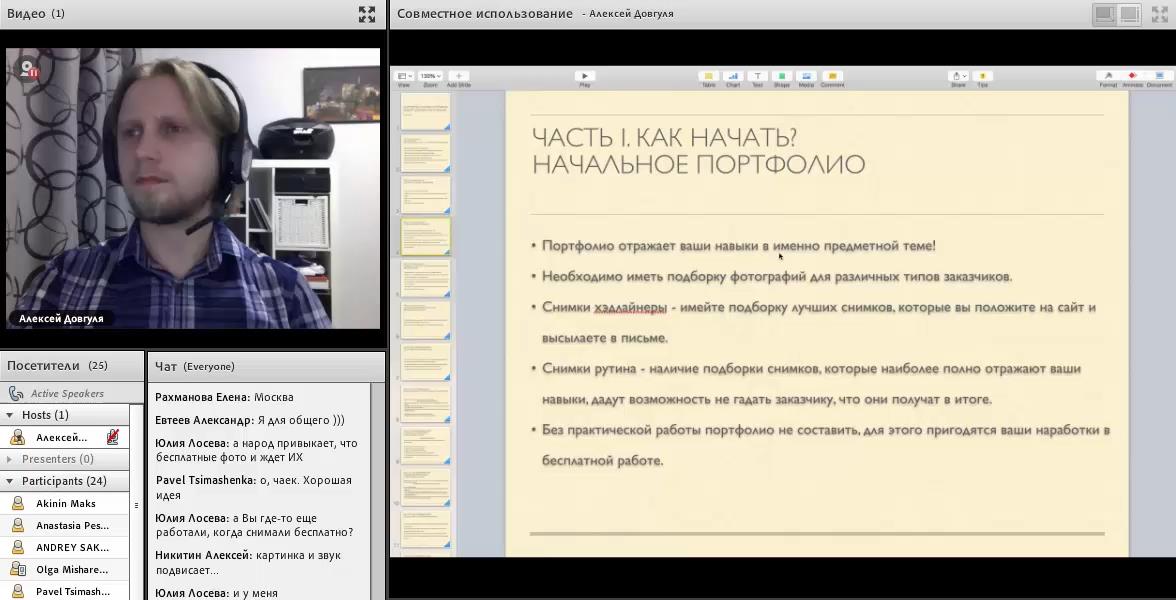Select participant Akinin Maks
The width and height of the screenshot is (1176, 600).
coord(64,503)
